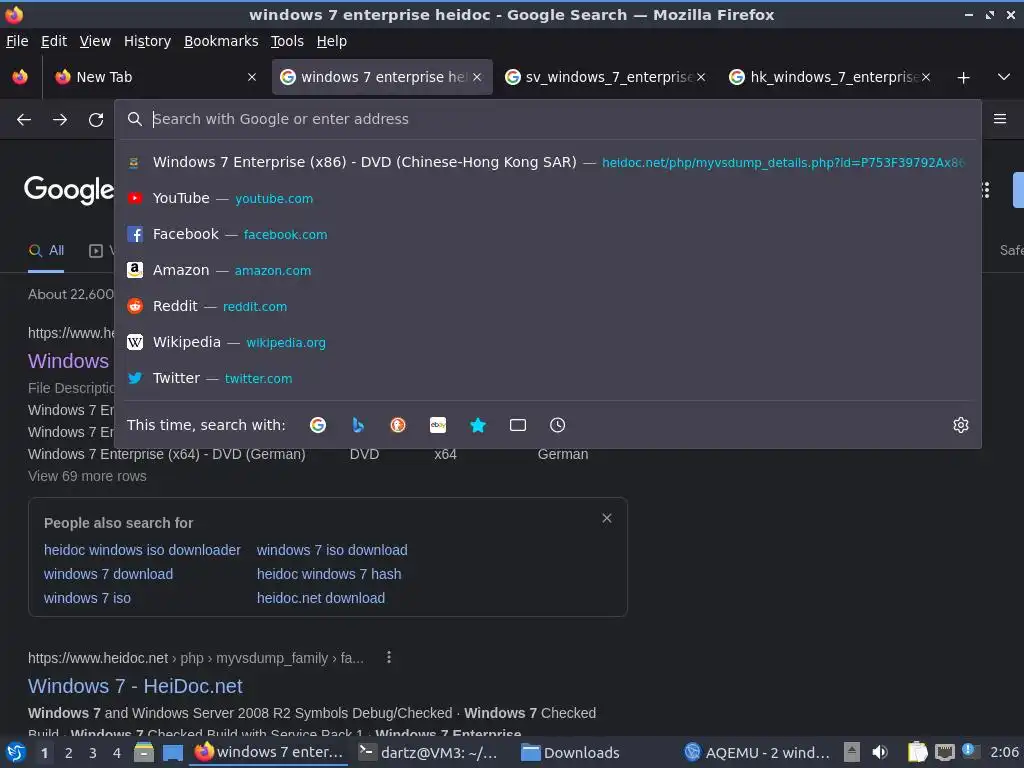The image size is (1024, 768).
Task: Open a new tab with plus button
Action: [963, 78]
